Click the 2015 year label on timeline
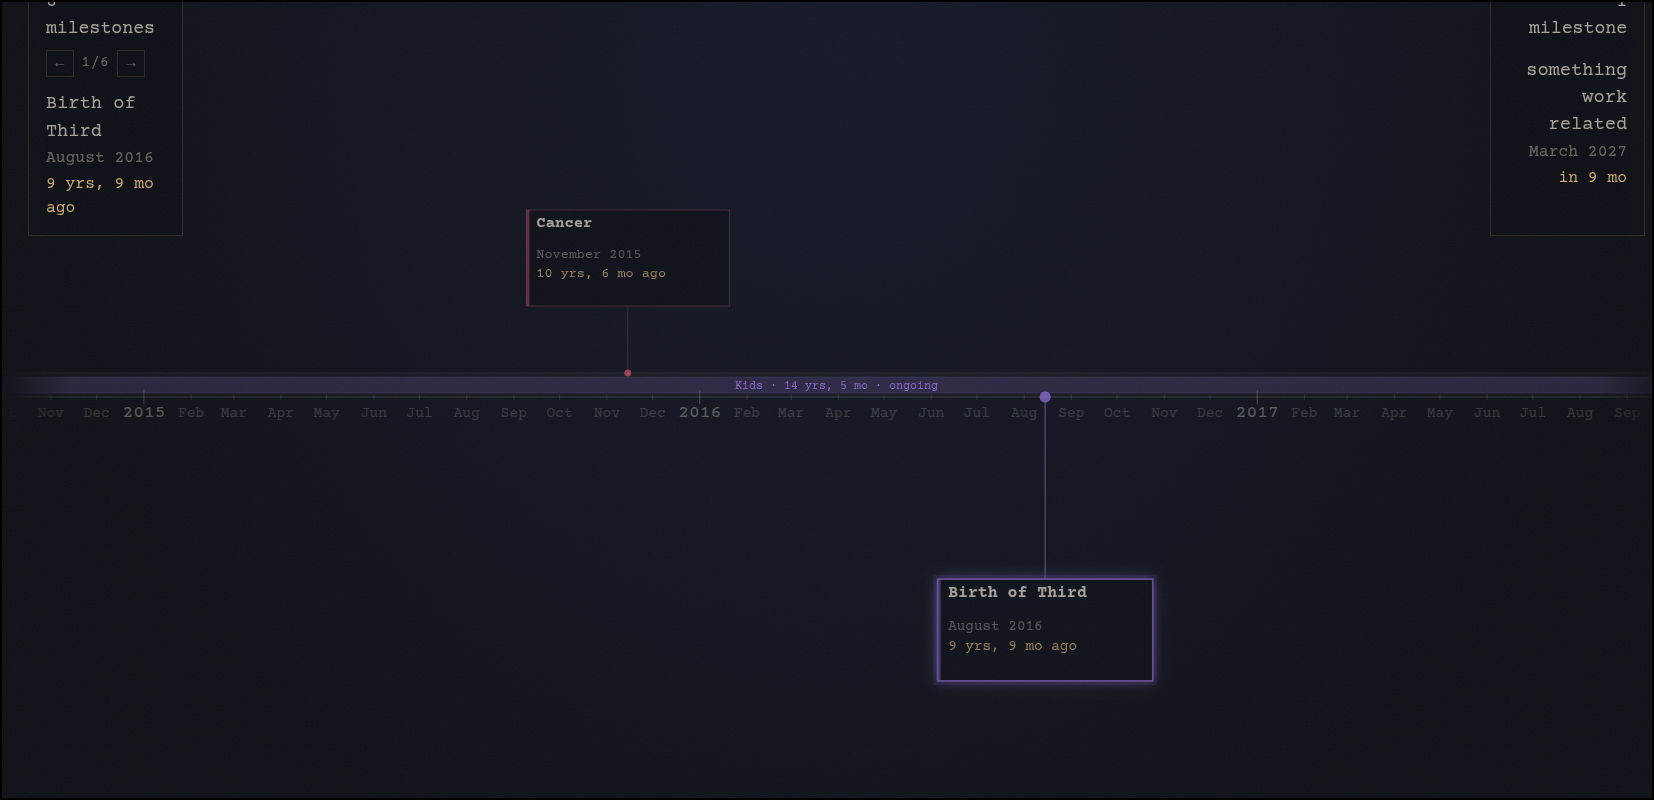Image resolution: width=1654 pixels, height=800 pixels. coord(144,412)
